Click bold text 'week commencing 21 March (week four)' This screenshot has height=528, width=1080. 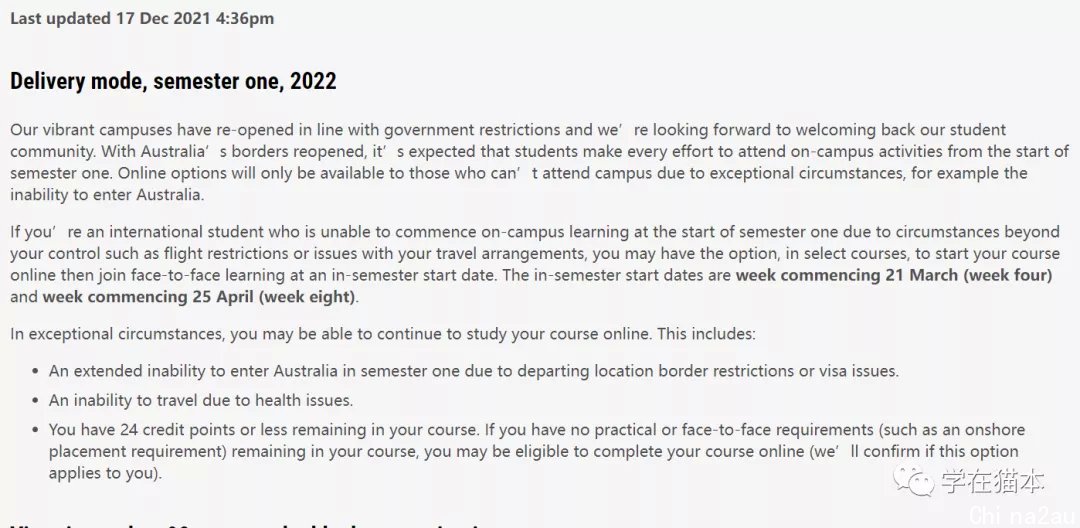pos(894,275)
